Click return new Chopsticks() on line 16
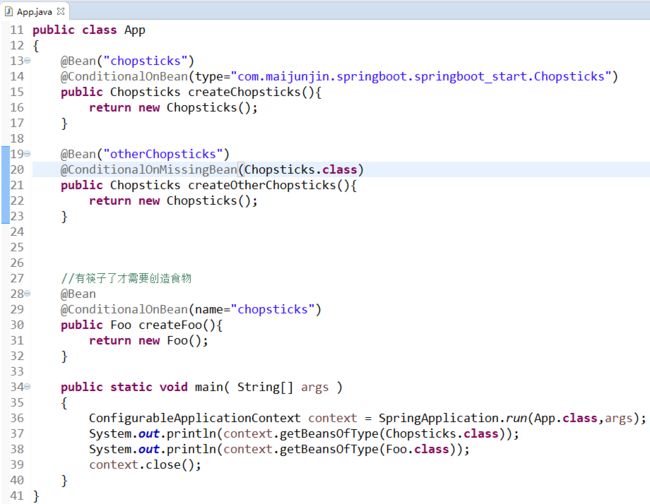Viewport: 650px width, 504px height. pos(173,108)
